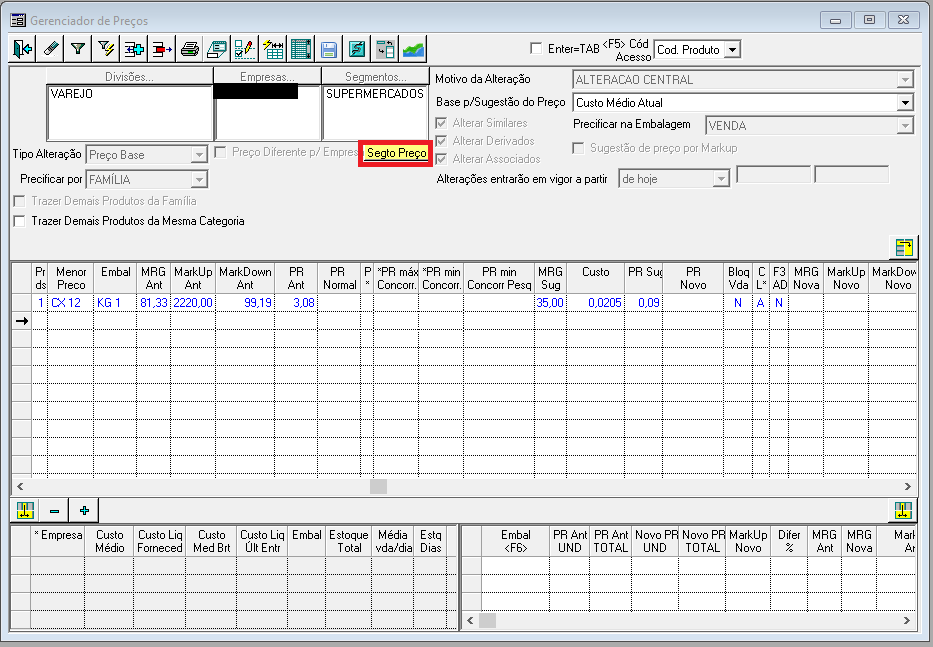933x647 pixels.
Task: Open the Tipo Alteração dropdown
Action: tap(199, 155)
